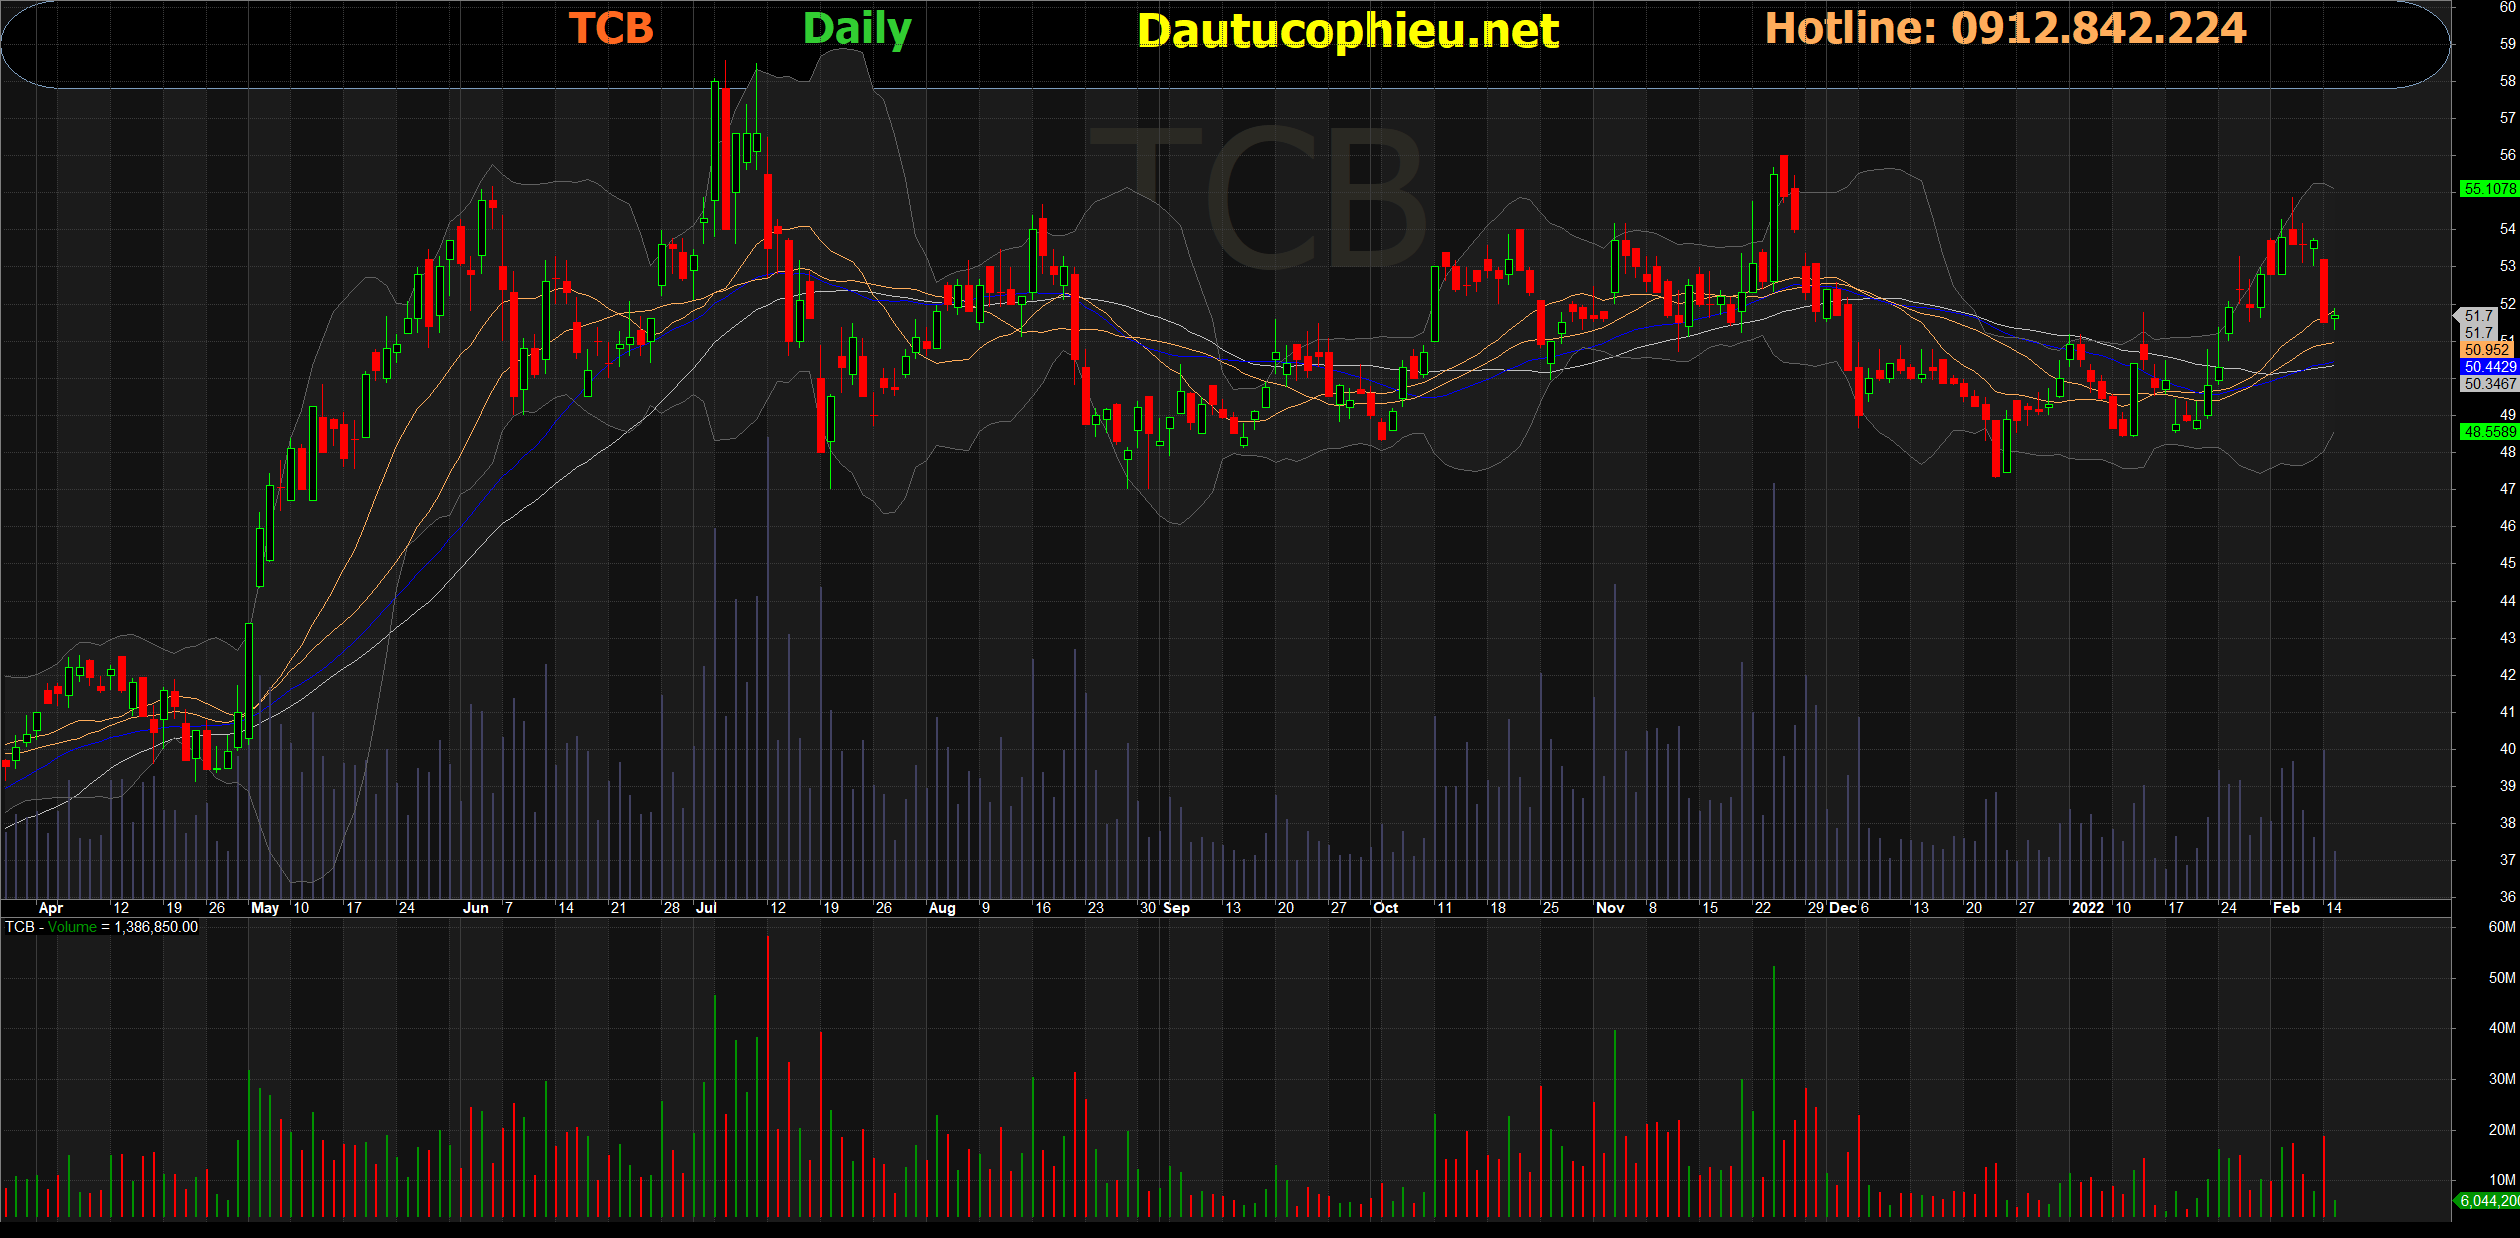Click the 60M volume axis label

pos(2501,927)
